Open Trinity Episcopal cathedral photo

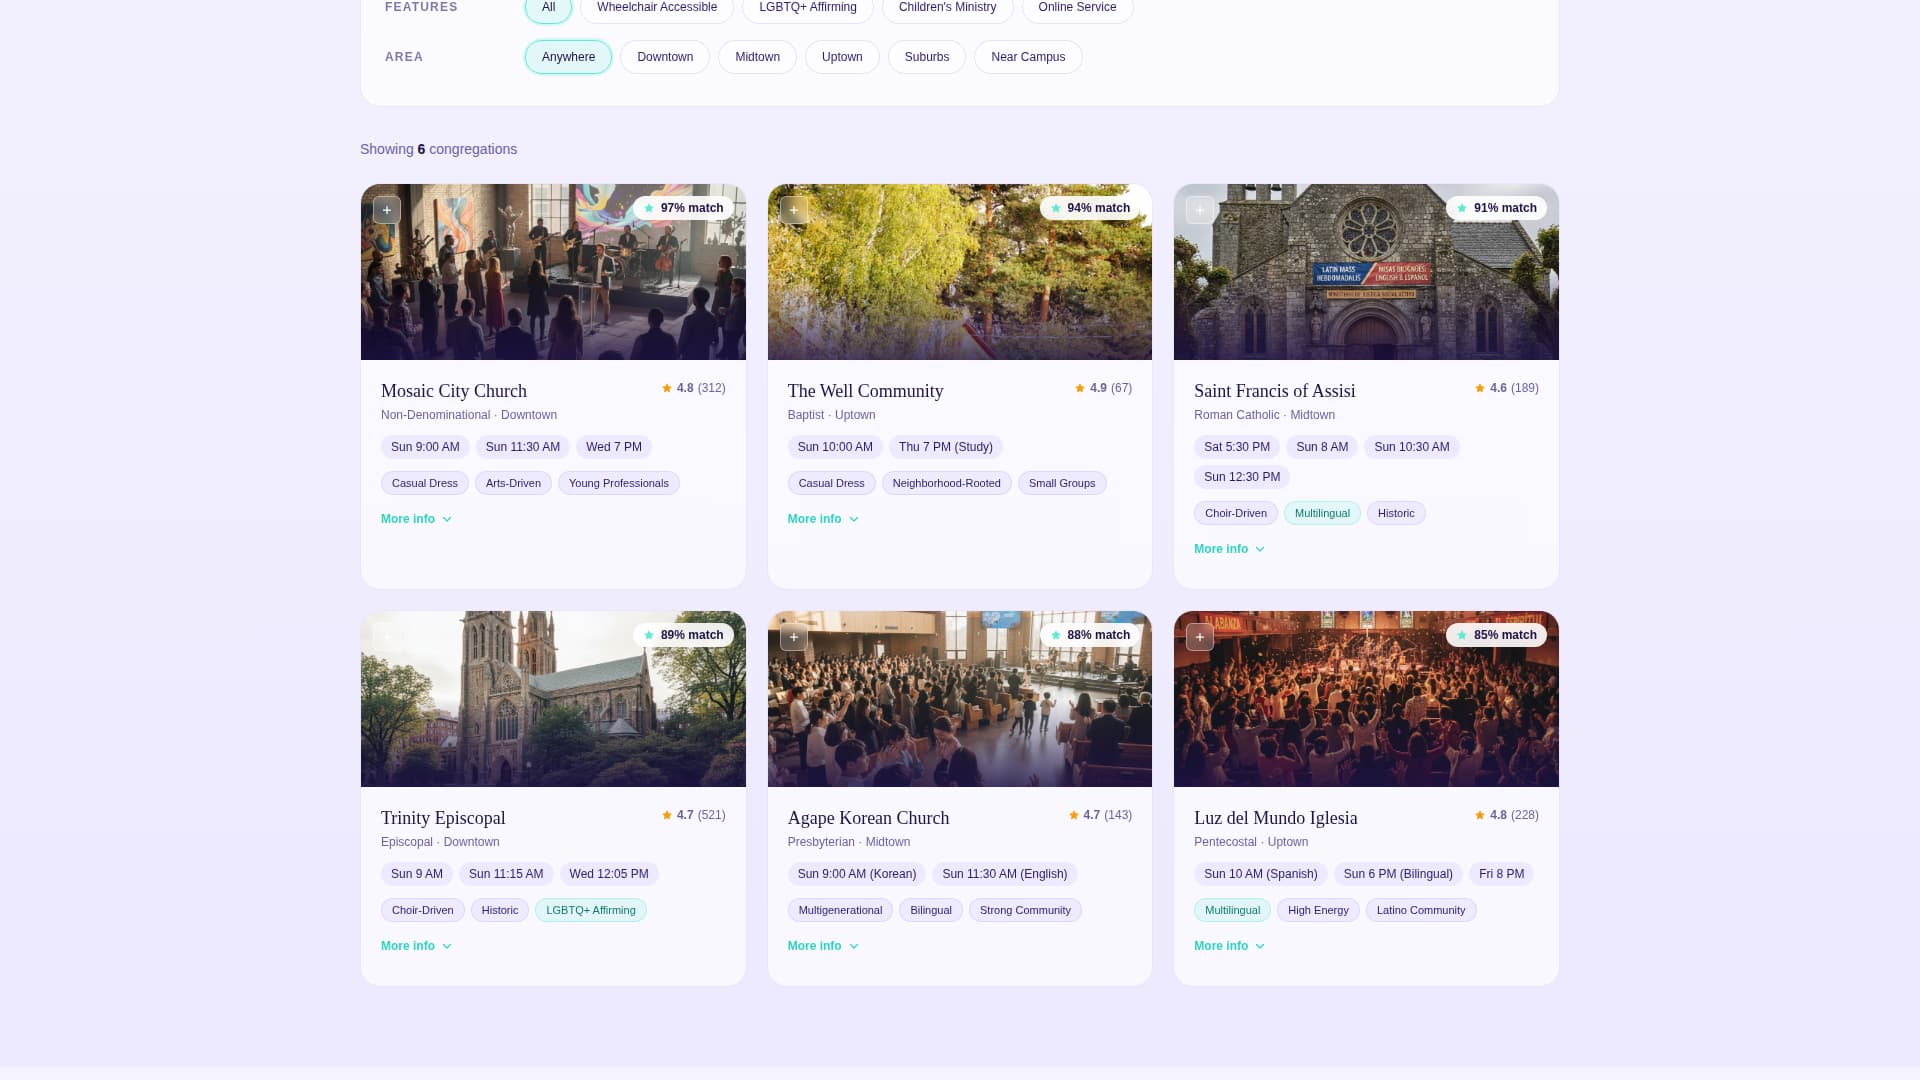(553, 699)
